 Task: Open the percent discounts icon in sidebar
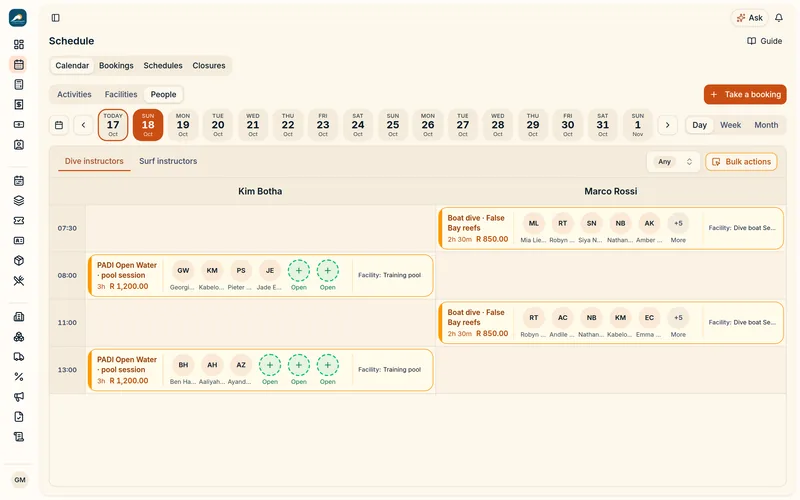19,377
